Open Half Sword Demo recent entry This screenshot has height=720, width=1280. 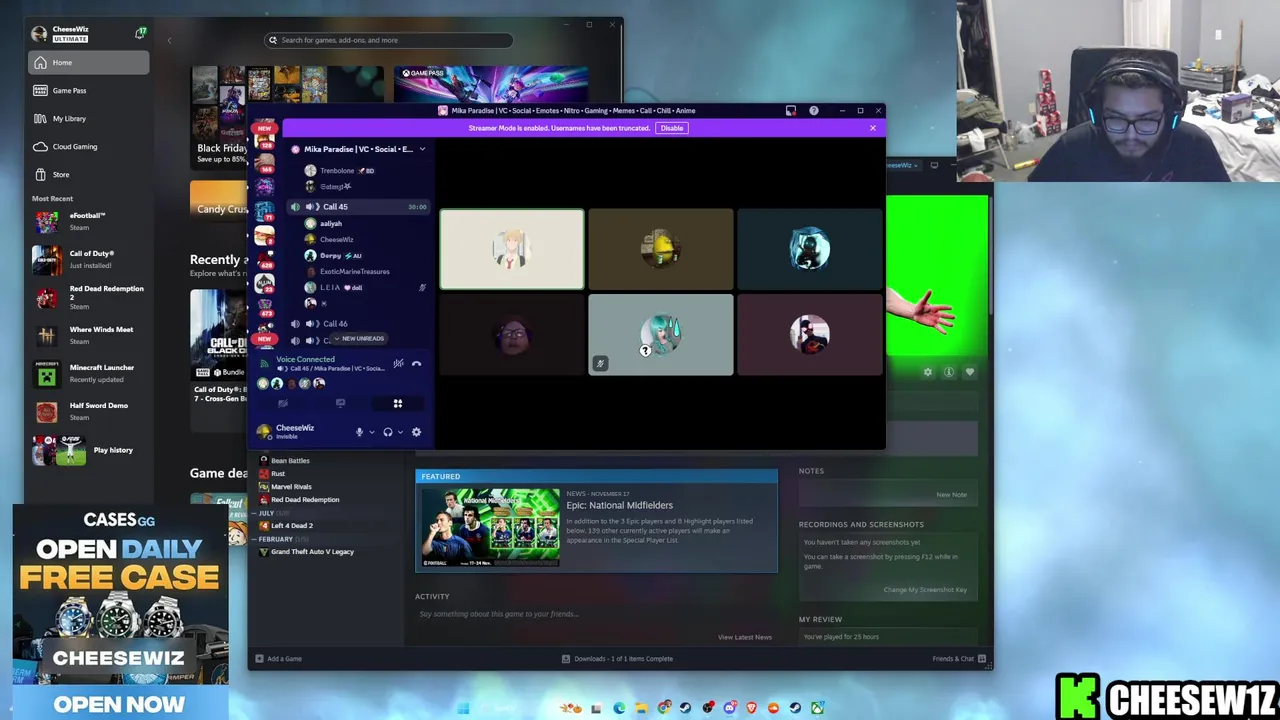[89, 411]
